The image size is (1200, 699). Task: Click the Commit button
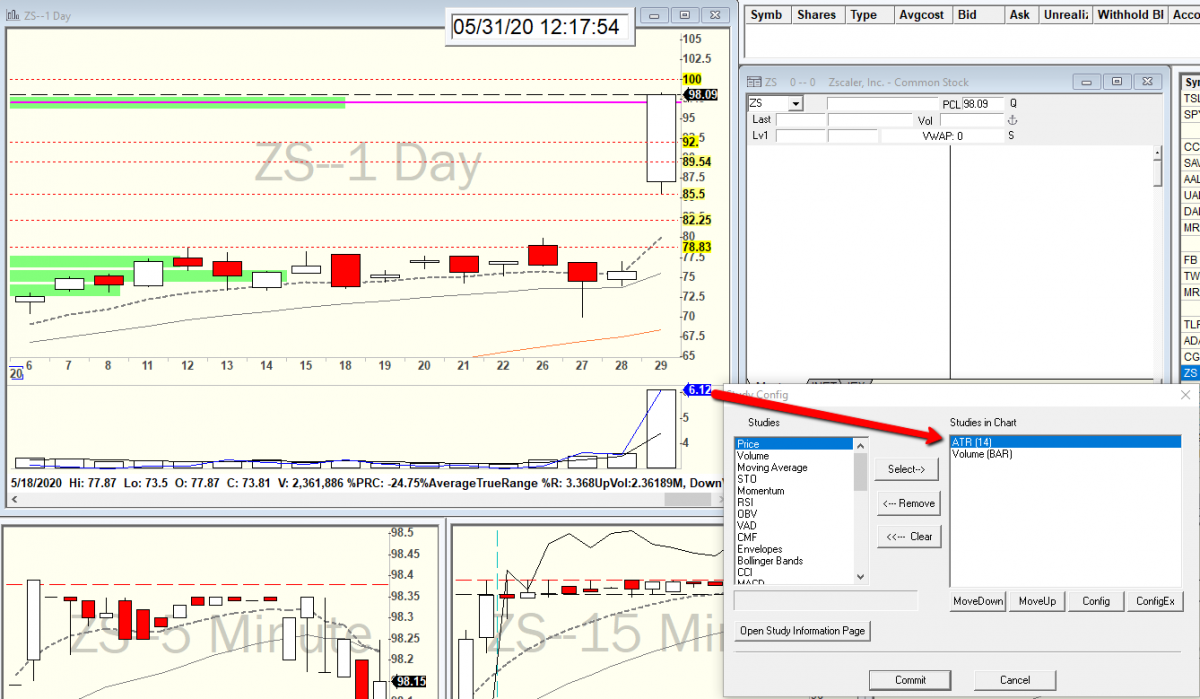(x=910, y=680)
